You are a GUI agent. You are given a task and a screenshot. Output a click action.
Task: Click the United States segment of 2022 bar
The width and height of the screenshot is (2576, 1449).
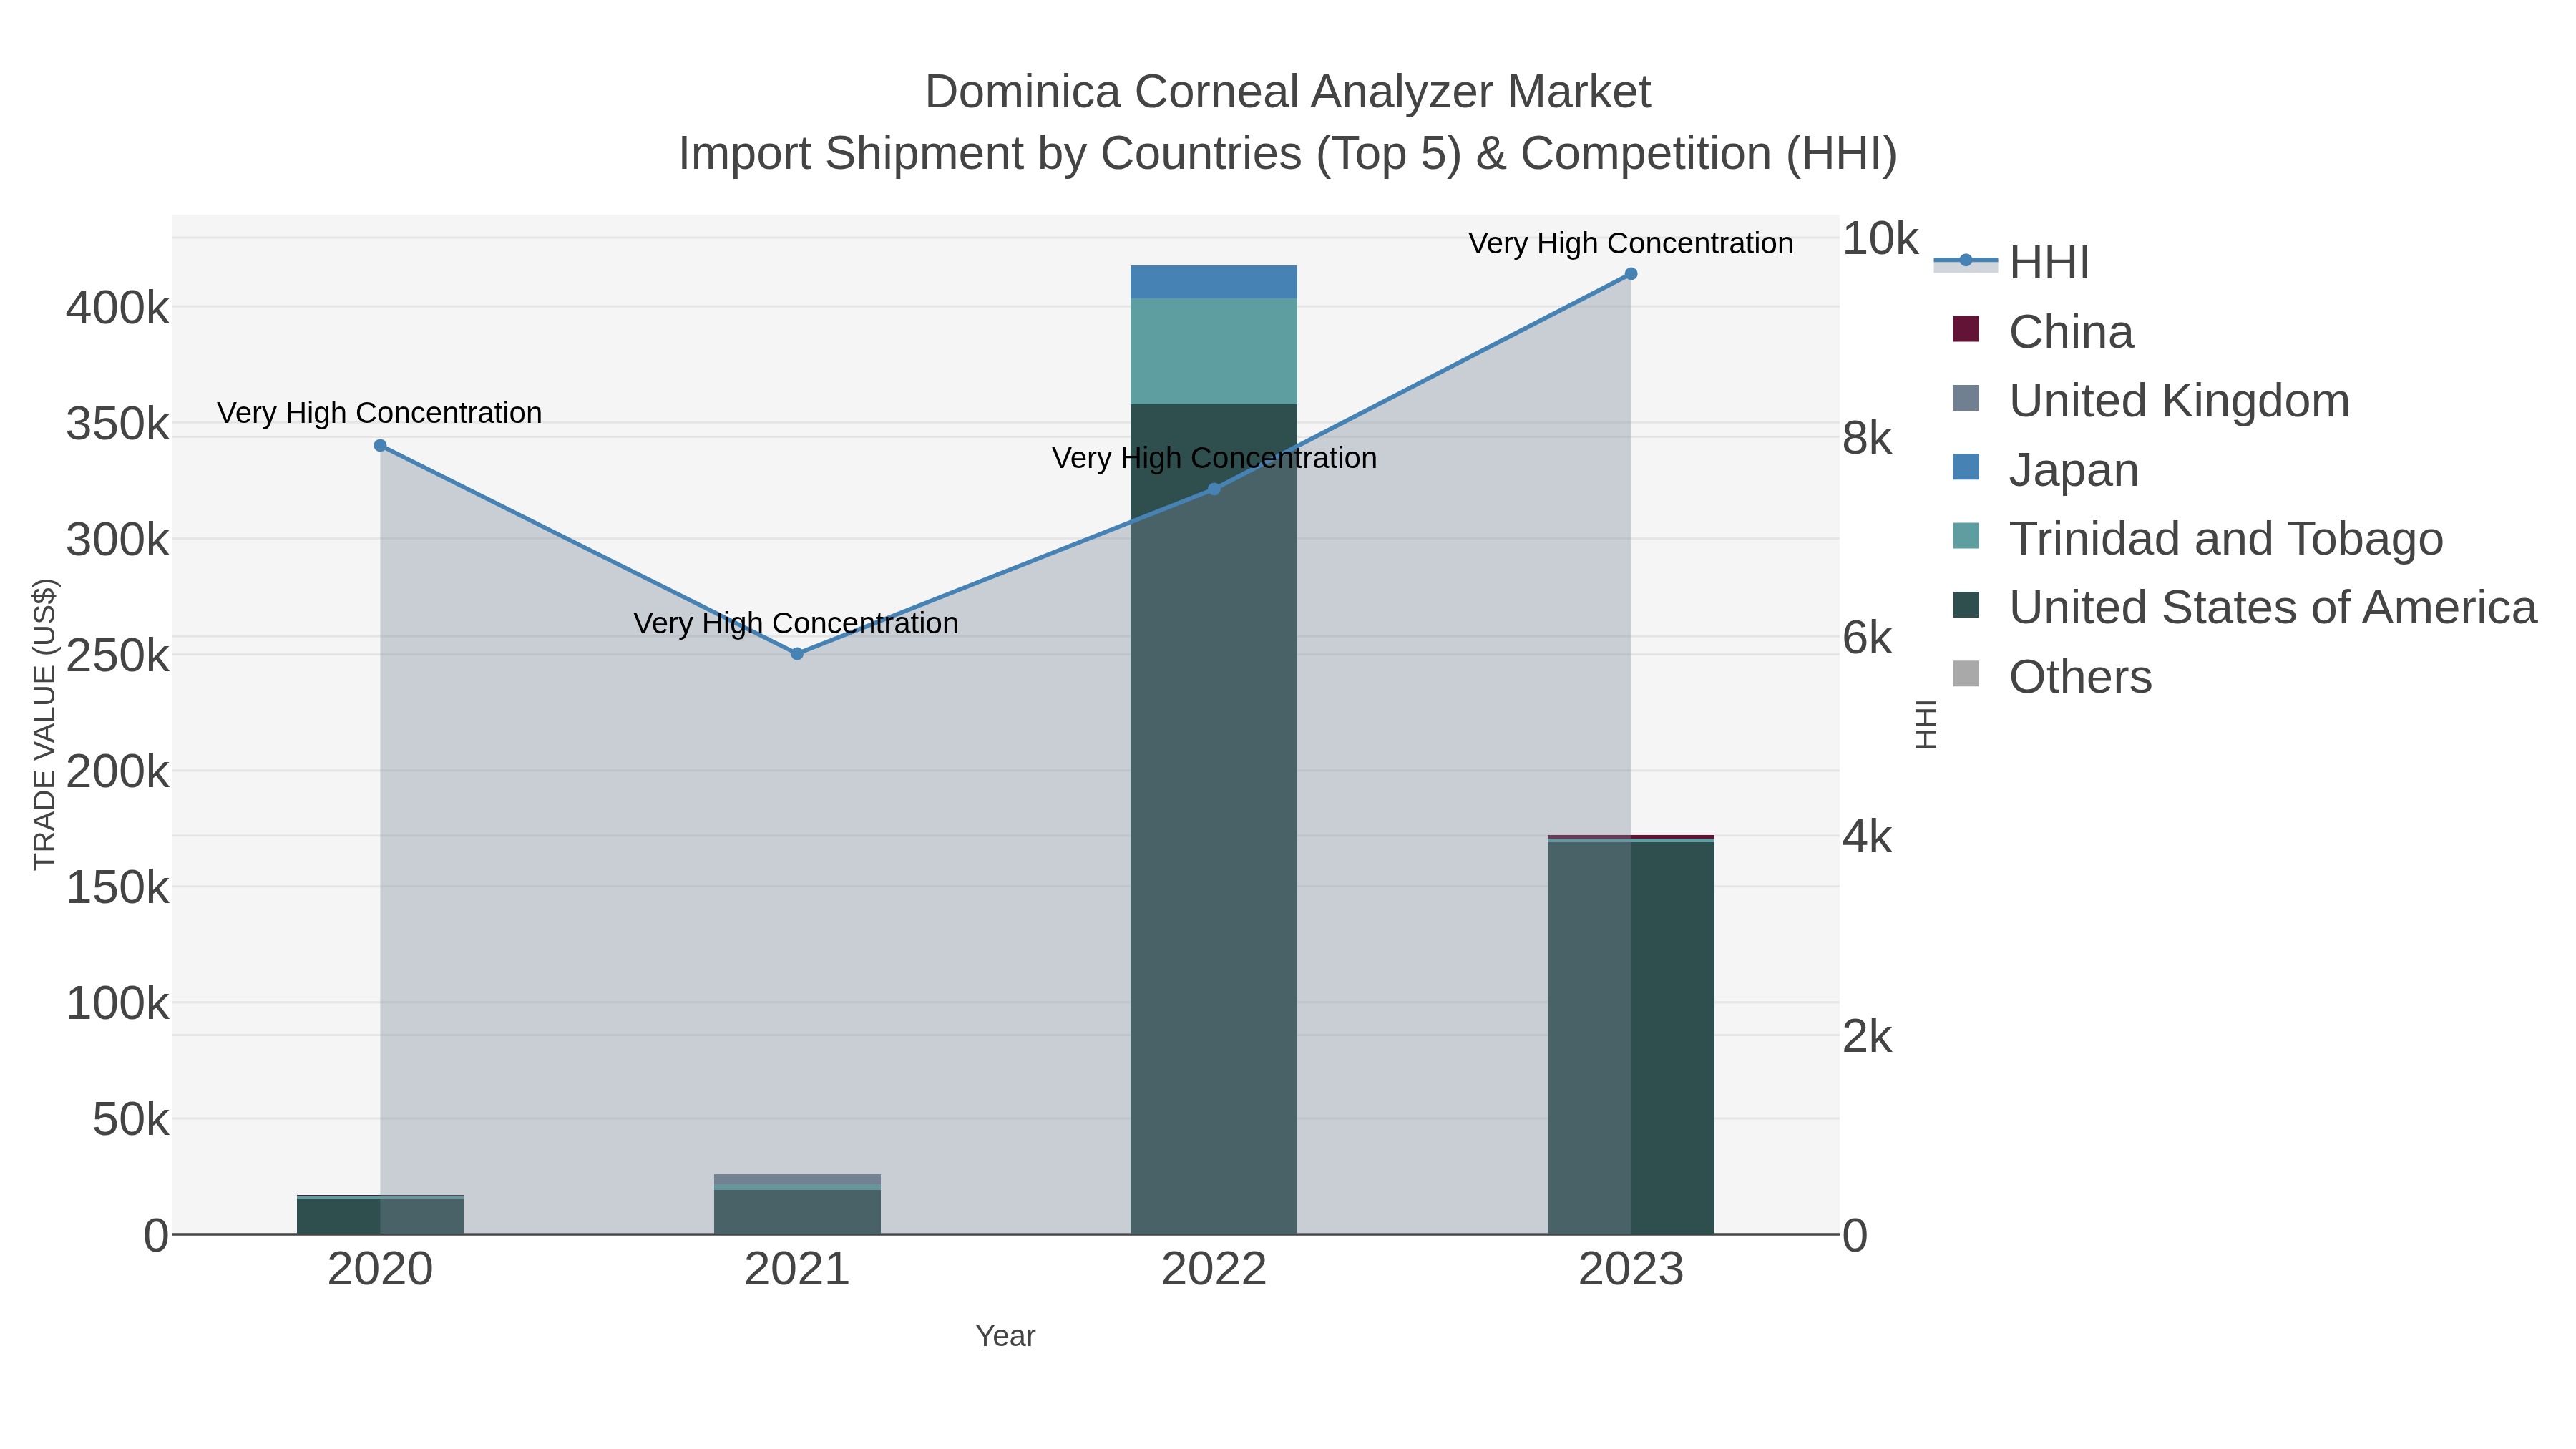[1214, 819]
